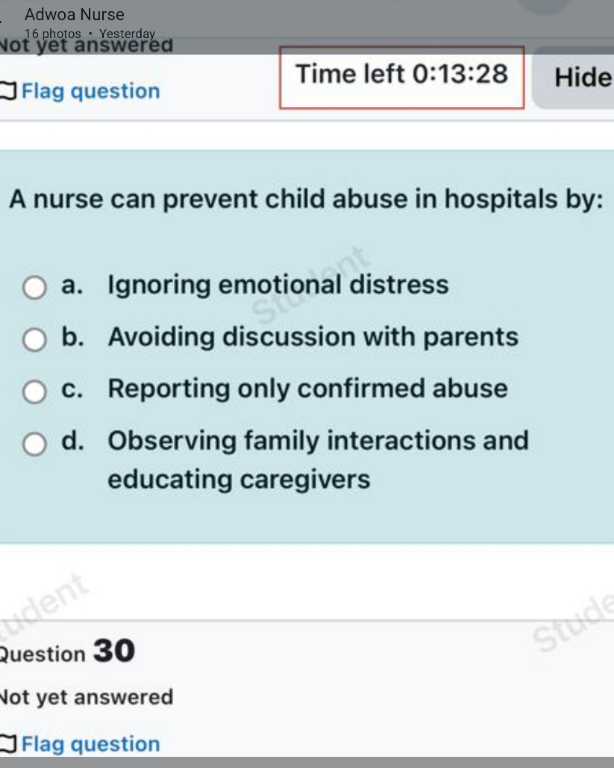Click the flag icon under Question 30

(x=8, y=744)
